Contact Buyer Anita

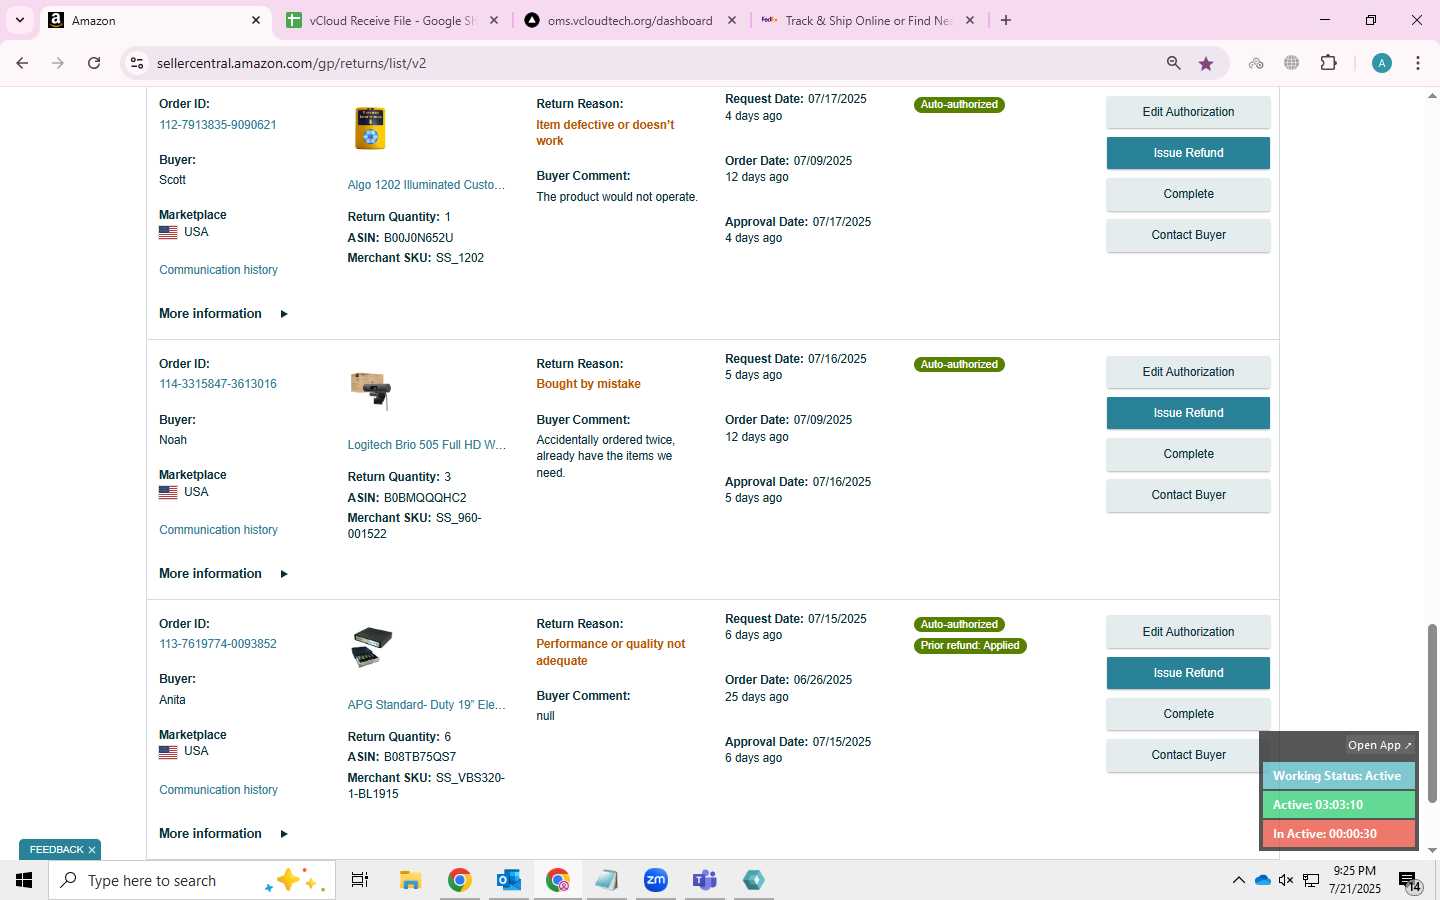[x=1188, y=755]
